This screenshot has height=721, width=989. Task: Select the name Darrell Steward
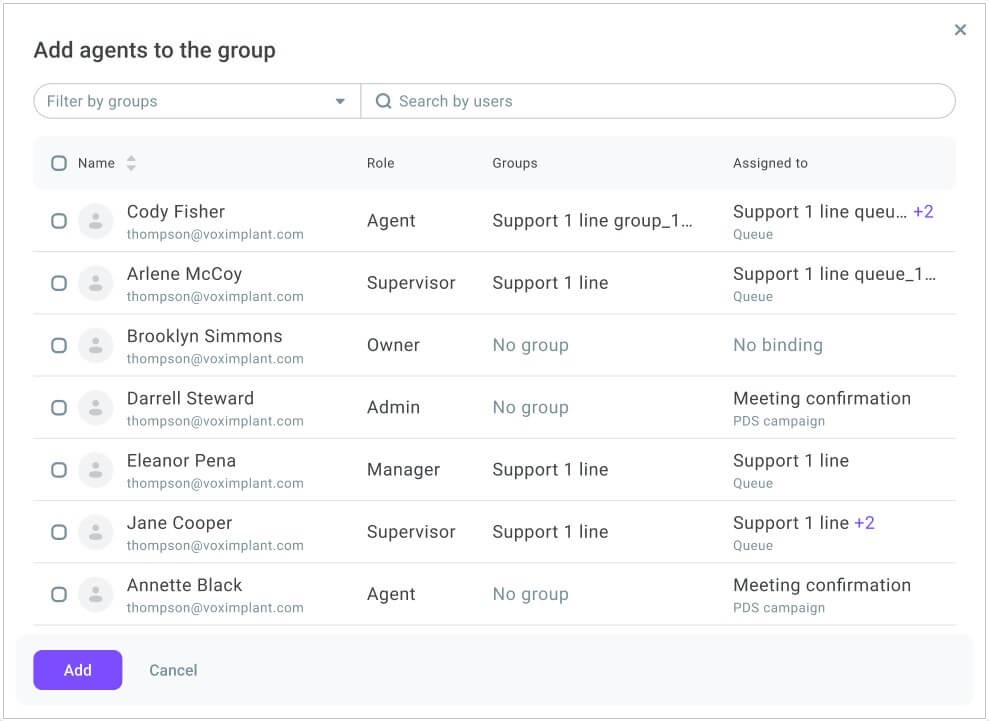tap(190, 398)
